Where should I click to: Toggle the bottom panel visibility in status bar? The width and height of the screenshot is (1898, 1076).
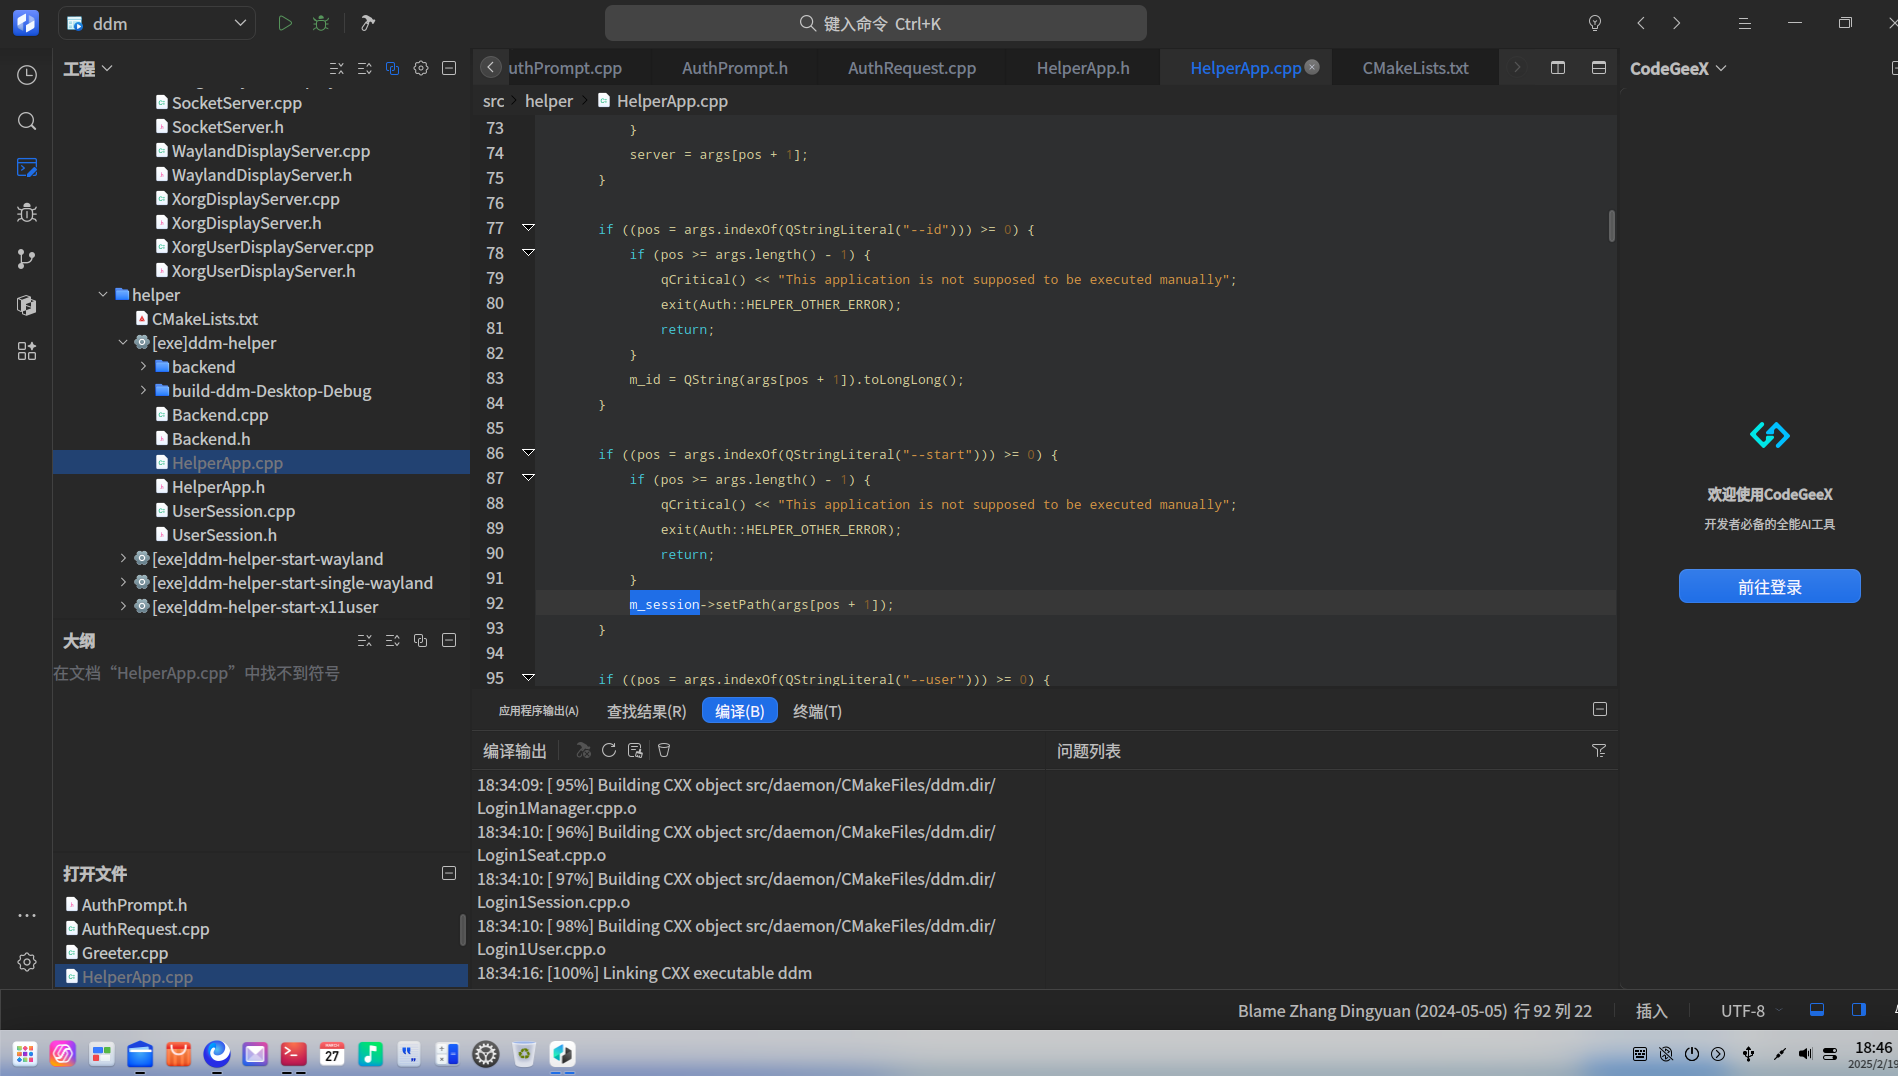pyautogui.click(x=1817, y=1010)
